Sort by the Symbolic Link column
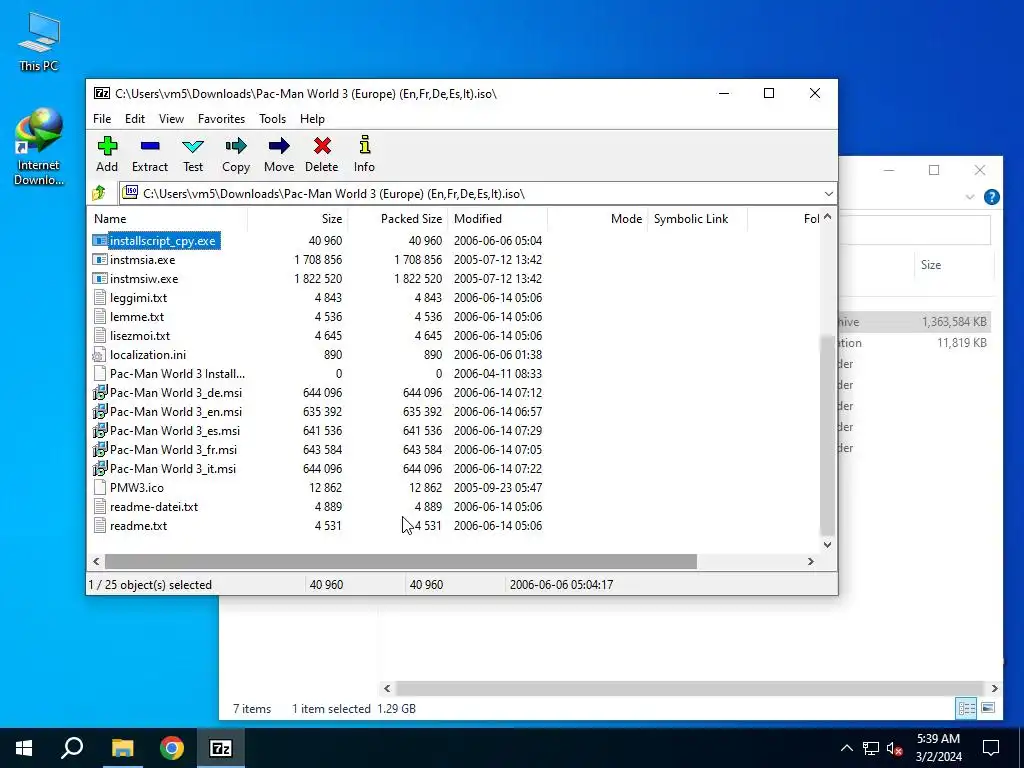Image resolution: width=1024 pixels, height=768 pixels. 697,219
